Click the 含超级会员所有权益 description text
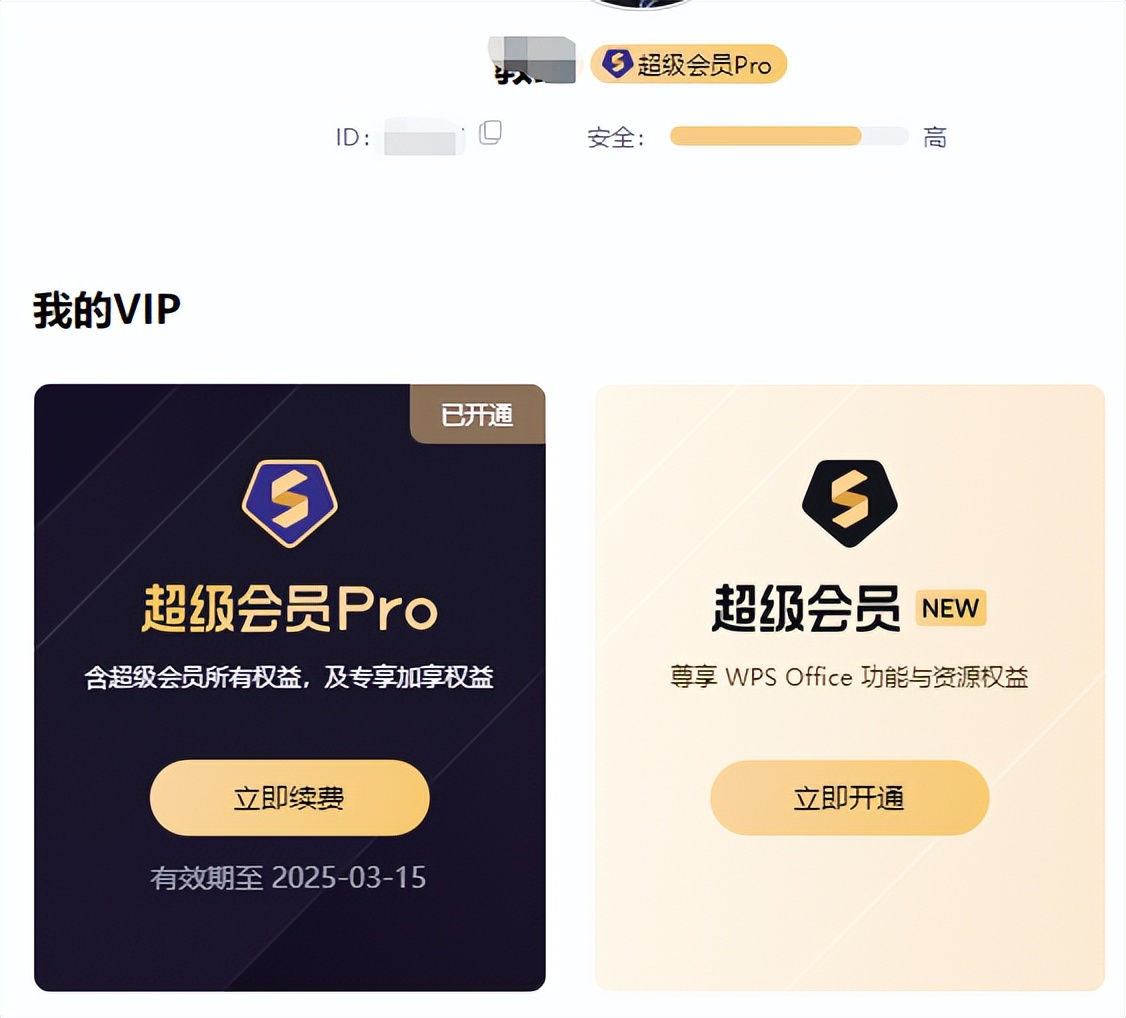 tap(289, 676)
